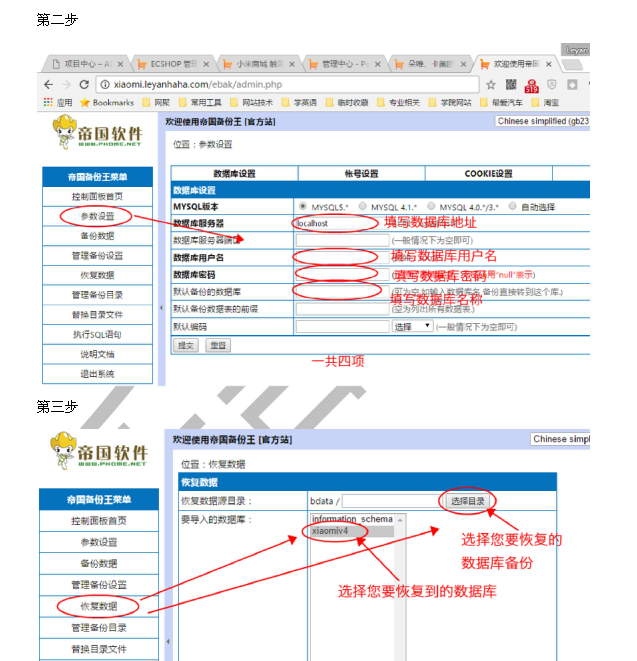Collapse sidebar arrow in 第三步 screenshot

pyautogui.click(x=168, y=641)
